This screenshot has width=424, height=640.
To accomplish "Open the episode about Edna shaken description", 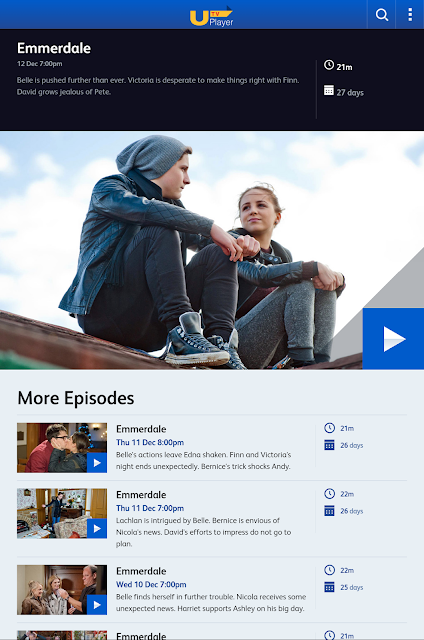I will coord(203,460).
